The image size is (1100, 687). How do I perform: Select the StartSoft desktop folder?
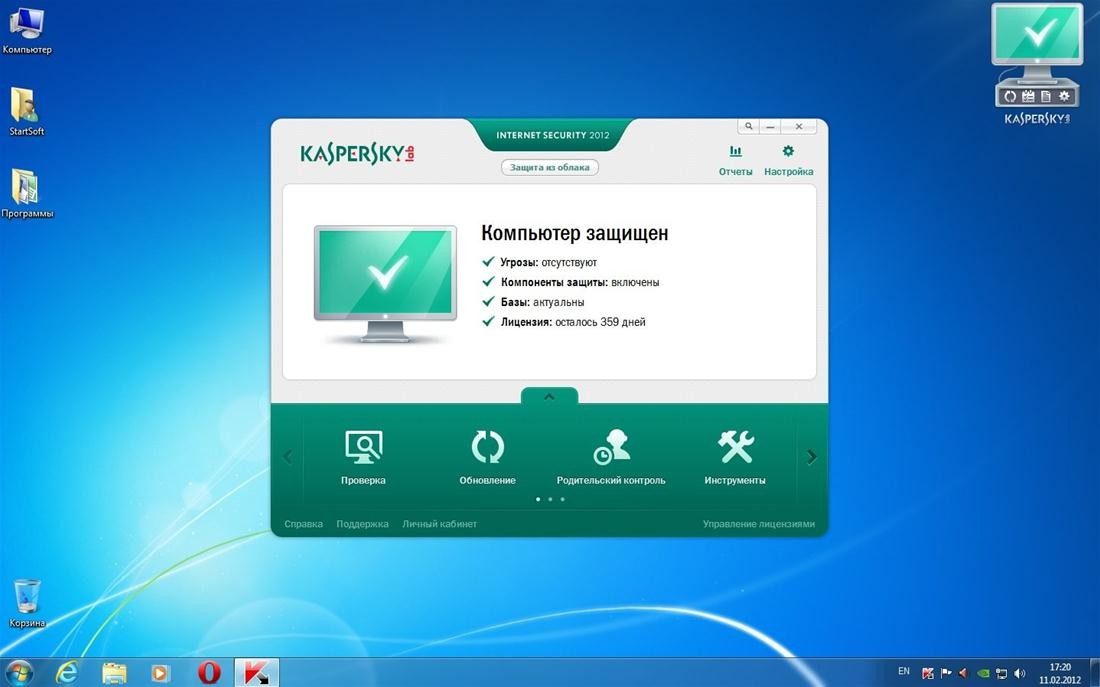[x=27, y=112]
